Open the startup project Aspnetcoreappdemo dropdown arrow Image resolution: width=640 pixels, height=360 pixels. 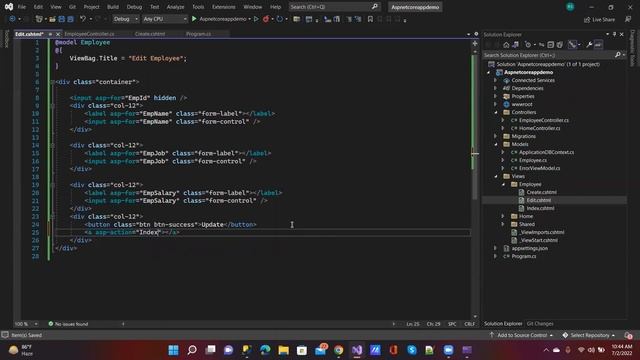[249, 19]
